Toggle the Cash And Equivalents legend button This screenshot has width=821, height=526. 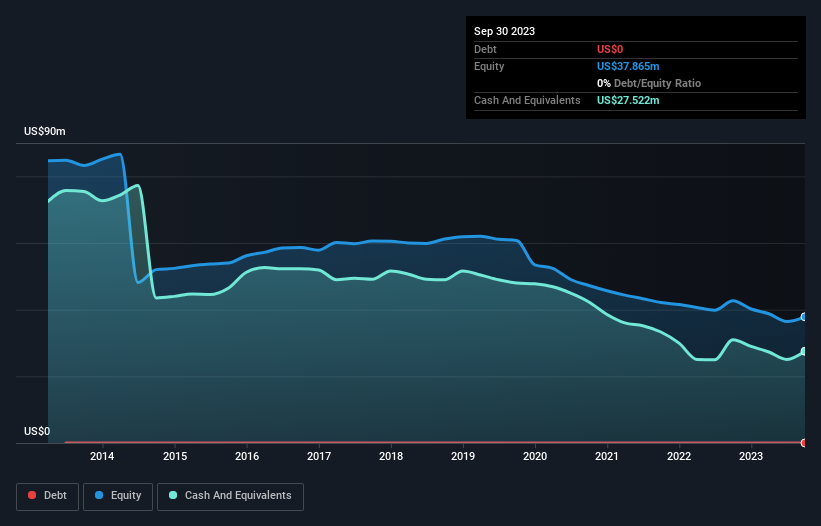click(x=230, y=496)
